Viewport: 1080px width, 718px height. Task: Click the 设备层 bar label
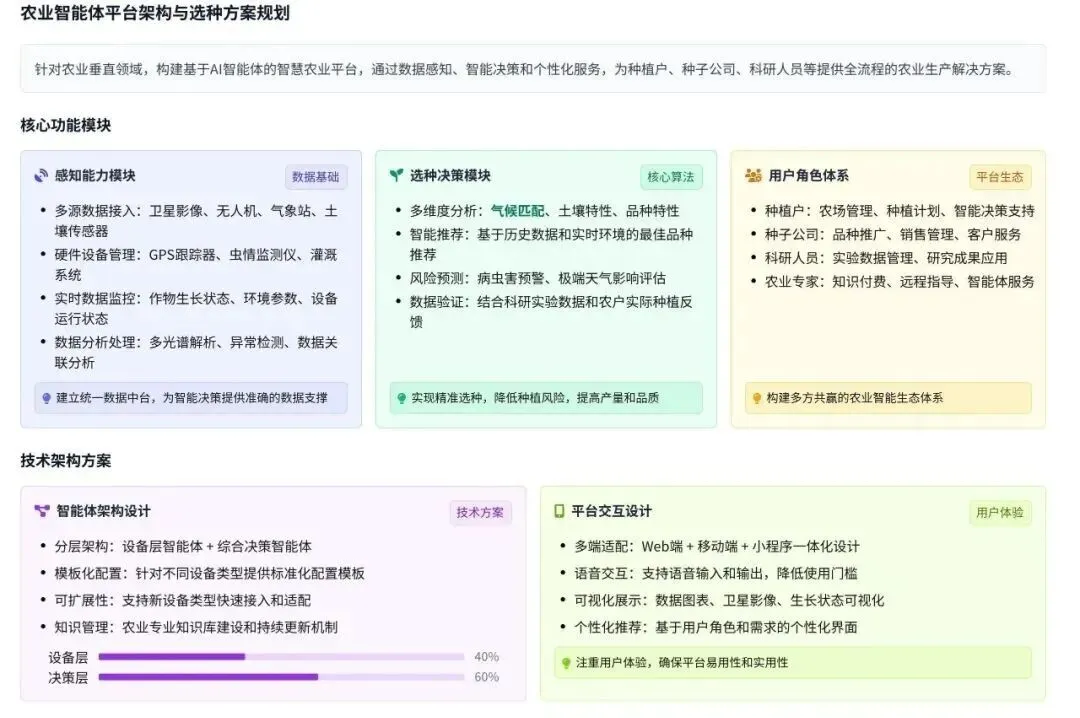pos(68,657)
